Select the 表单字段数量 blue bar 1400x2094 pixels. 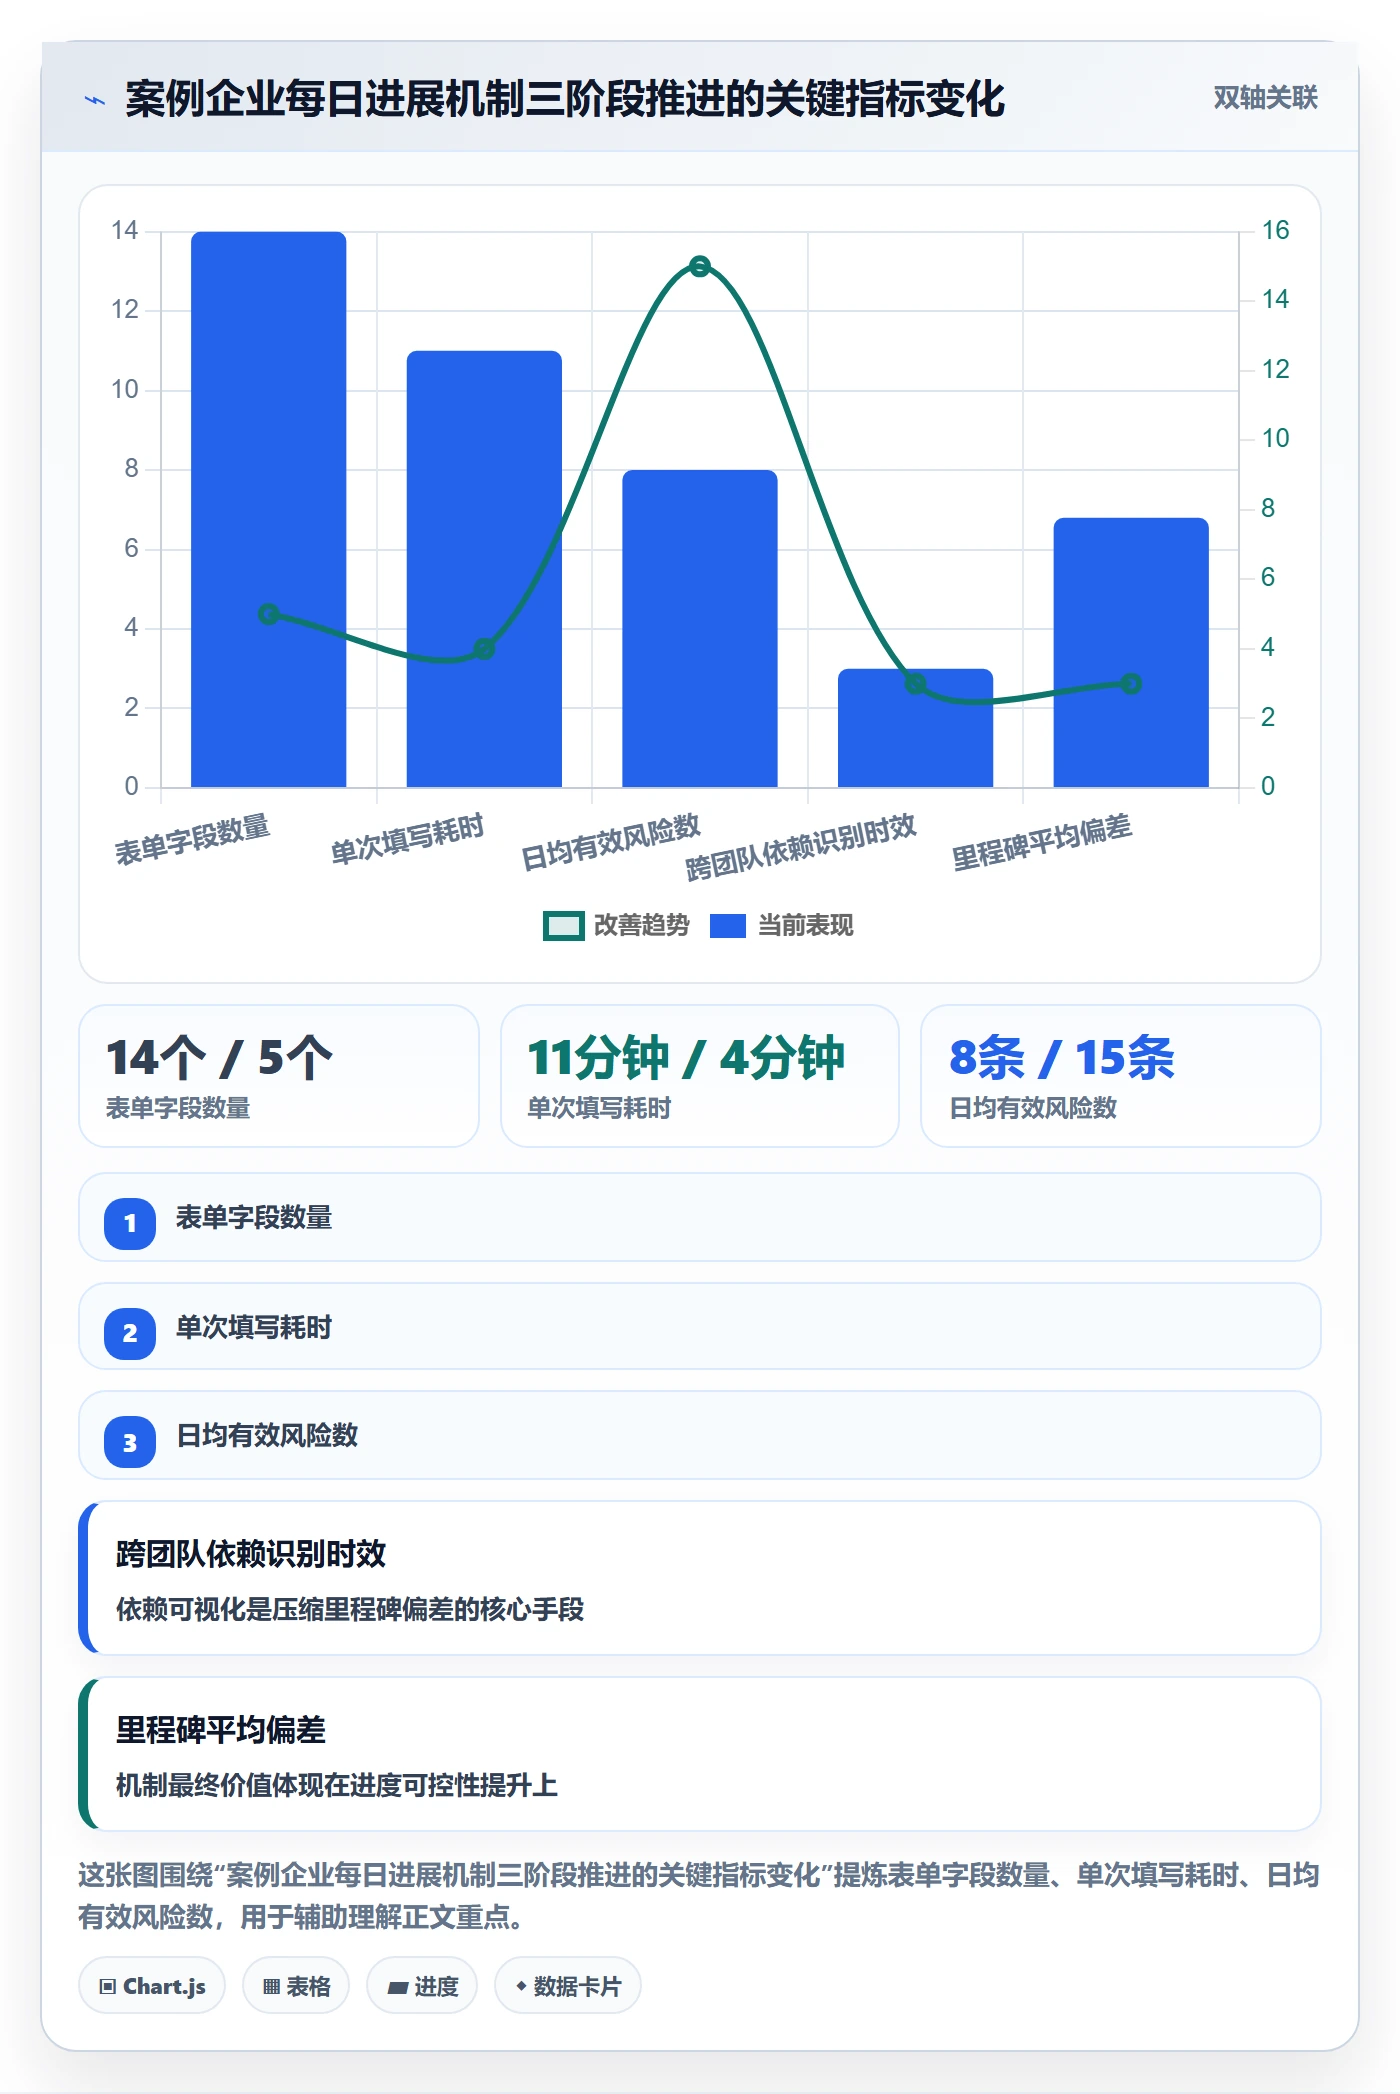[268, 509]
